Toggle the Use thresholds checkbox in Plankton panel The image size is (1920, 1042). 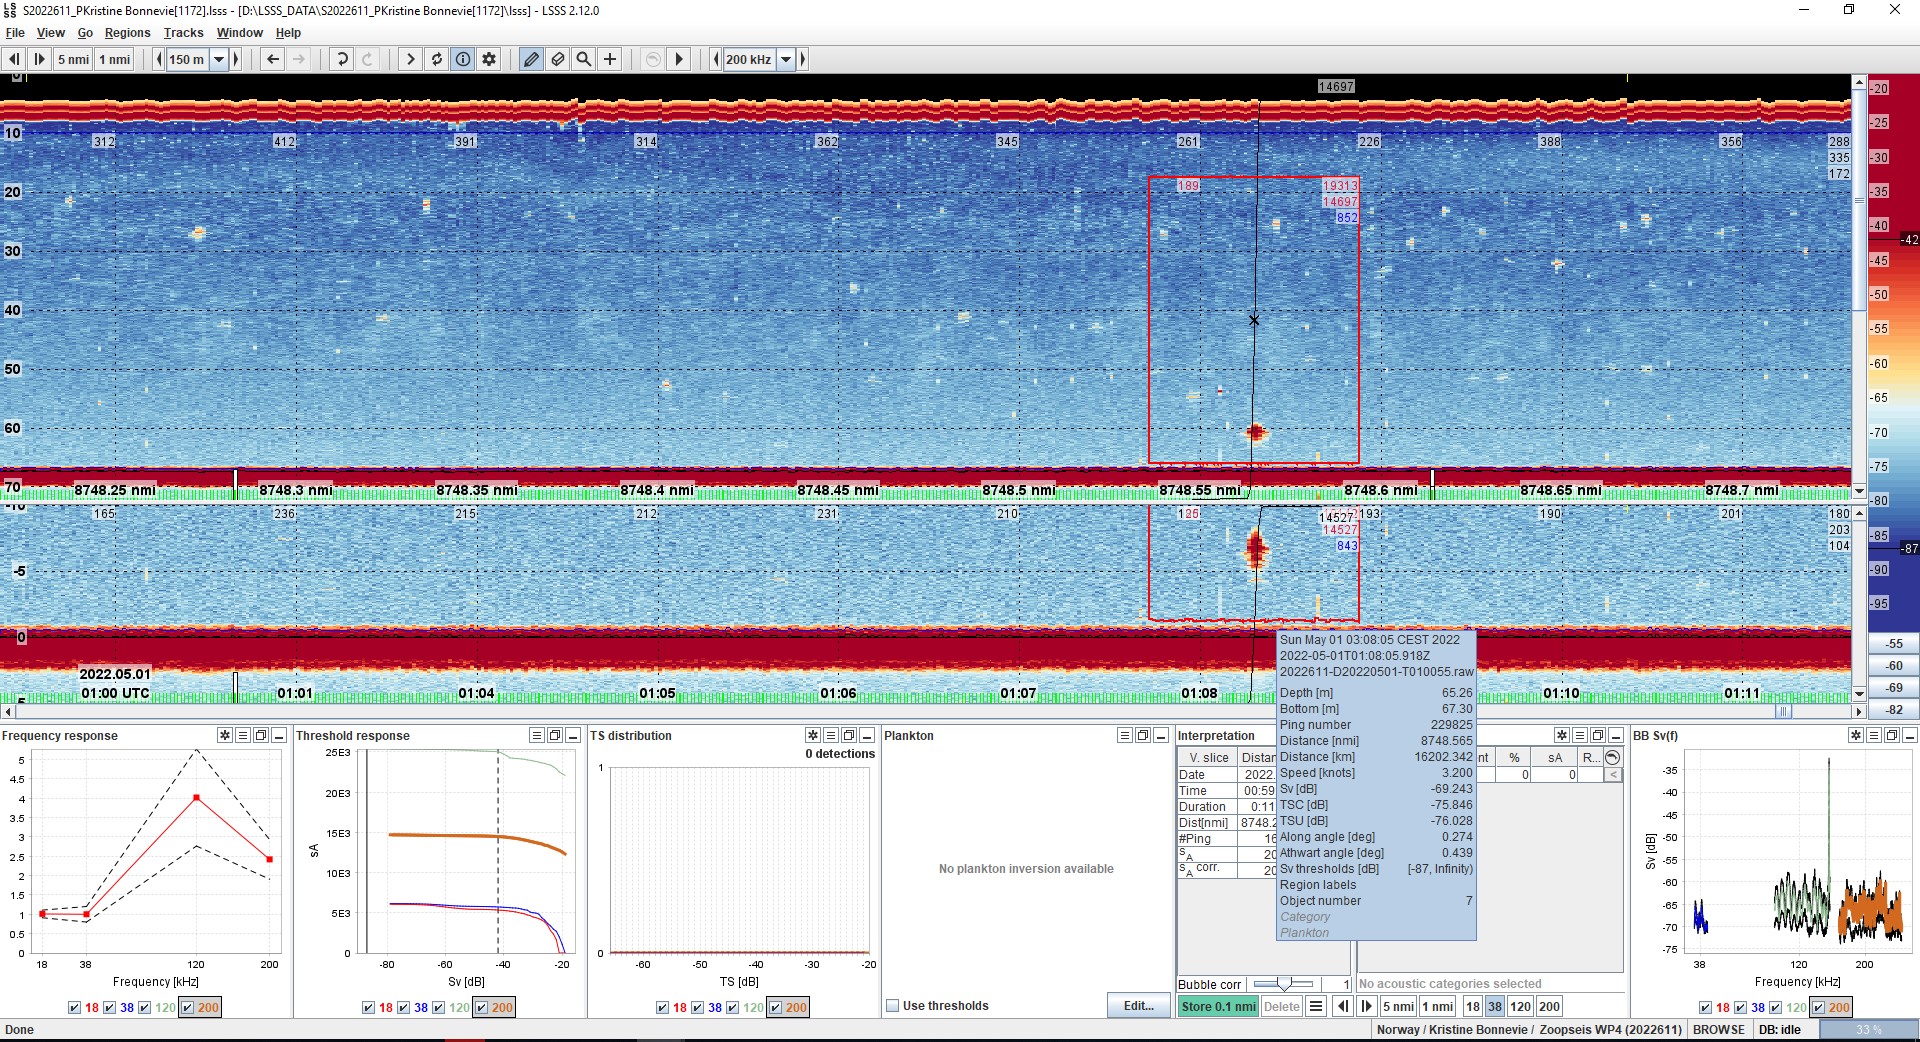click(892, 1006)
